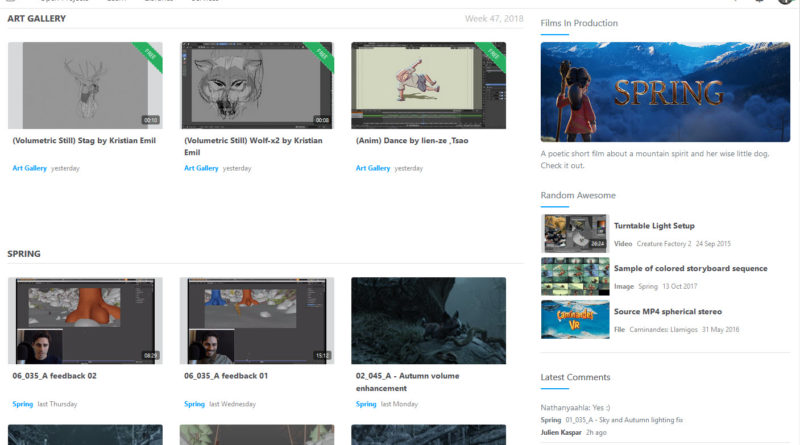Click the 'Week 47, 2018' label
800x445 pixels.
494,18
